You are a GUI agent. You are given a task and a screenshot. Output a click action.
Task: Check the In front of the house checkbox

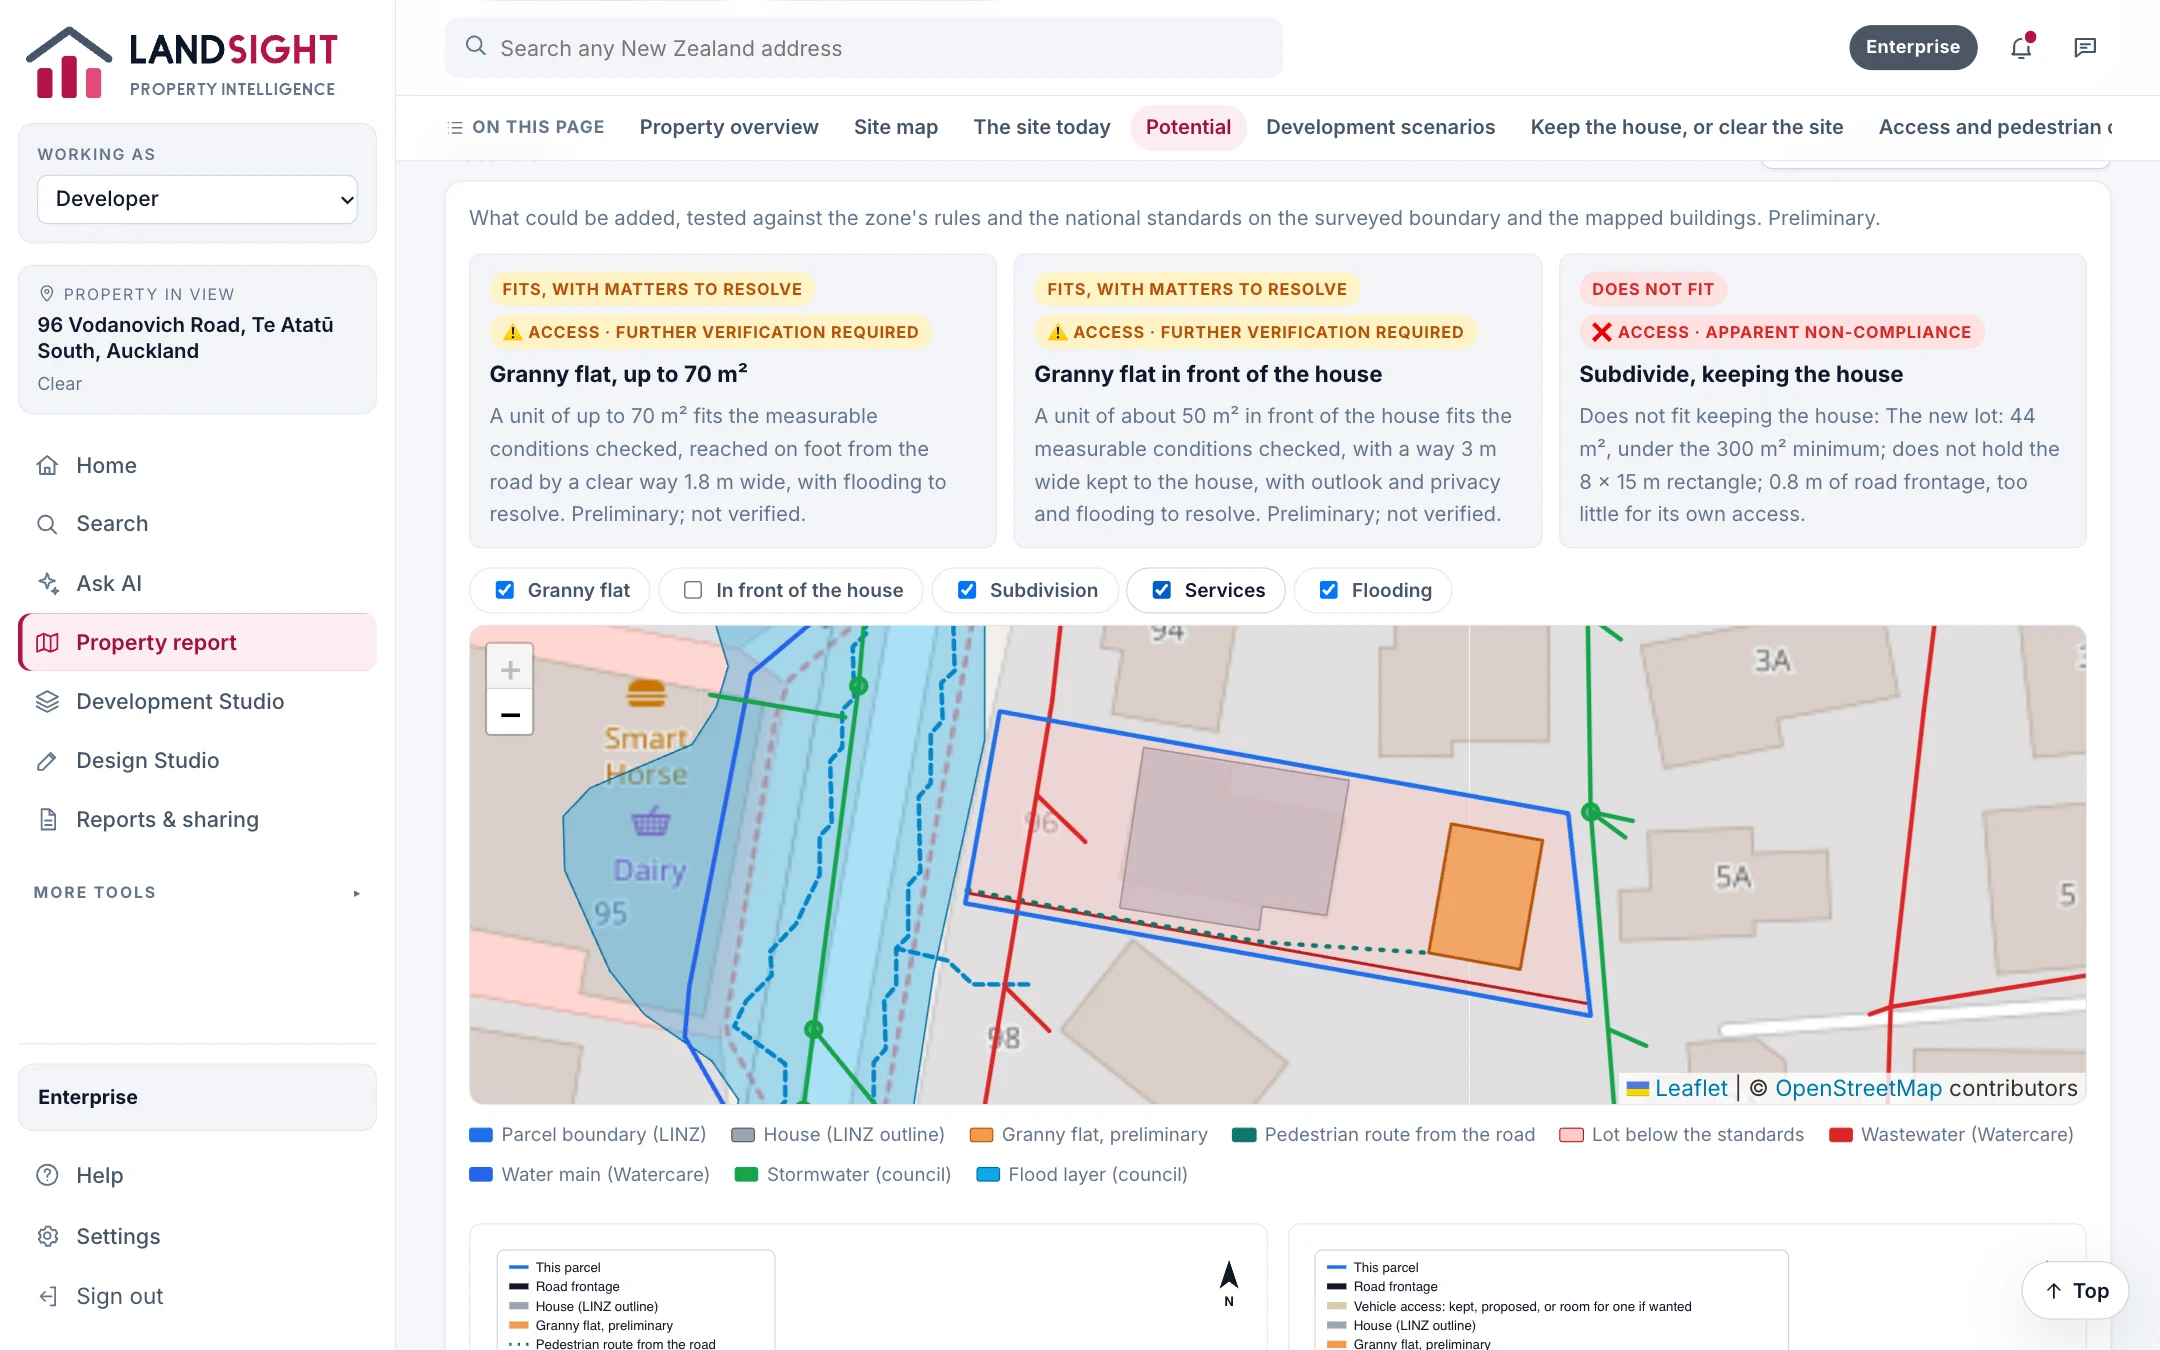(693, 590)
